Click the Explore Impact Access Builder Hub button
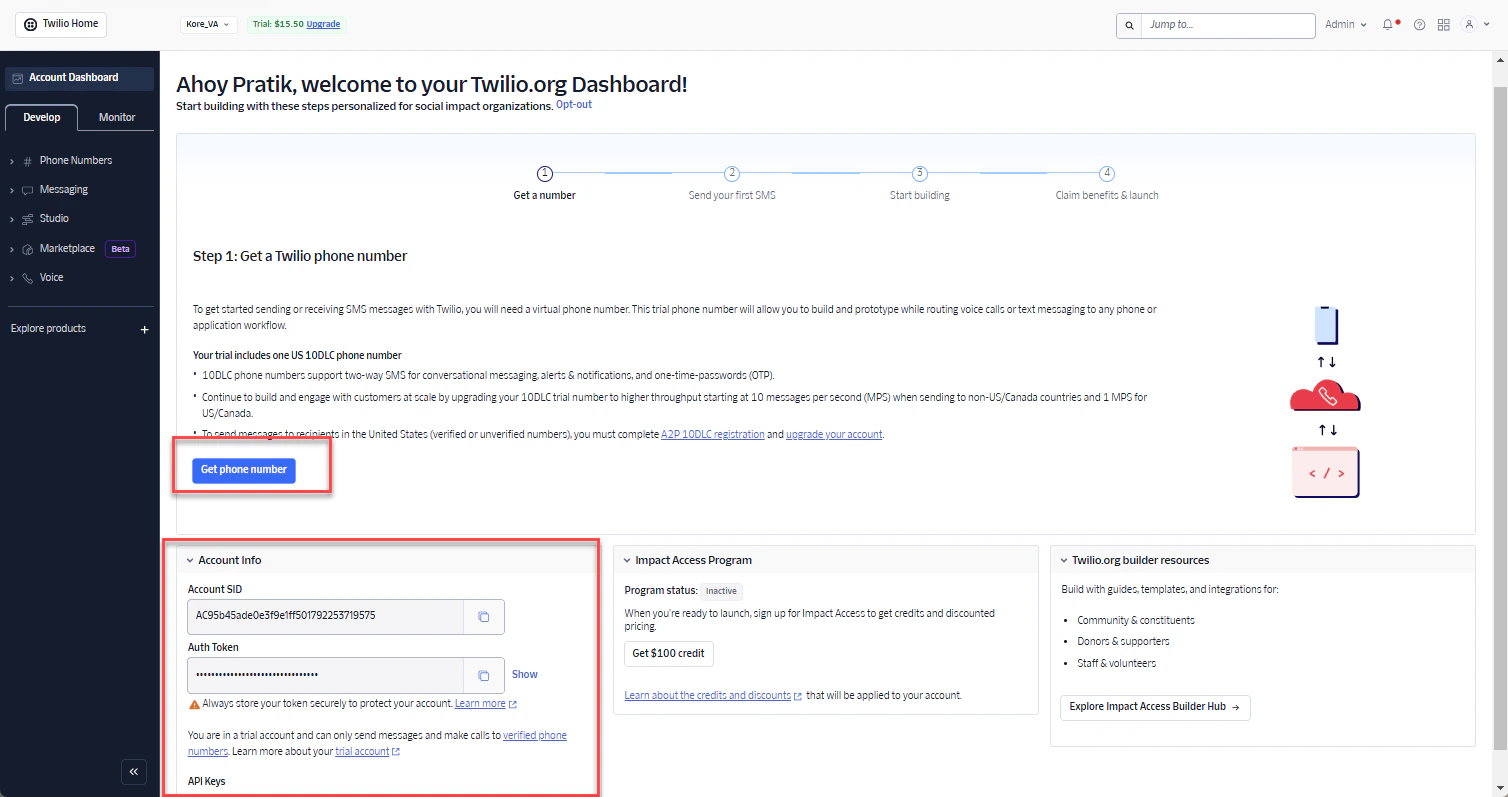This screenshot has width=1508, height=797. 1155,707
